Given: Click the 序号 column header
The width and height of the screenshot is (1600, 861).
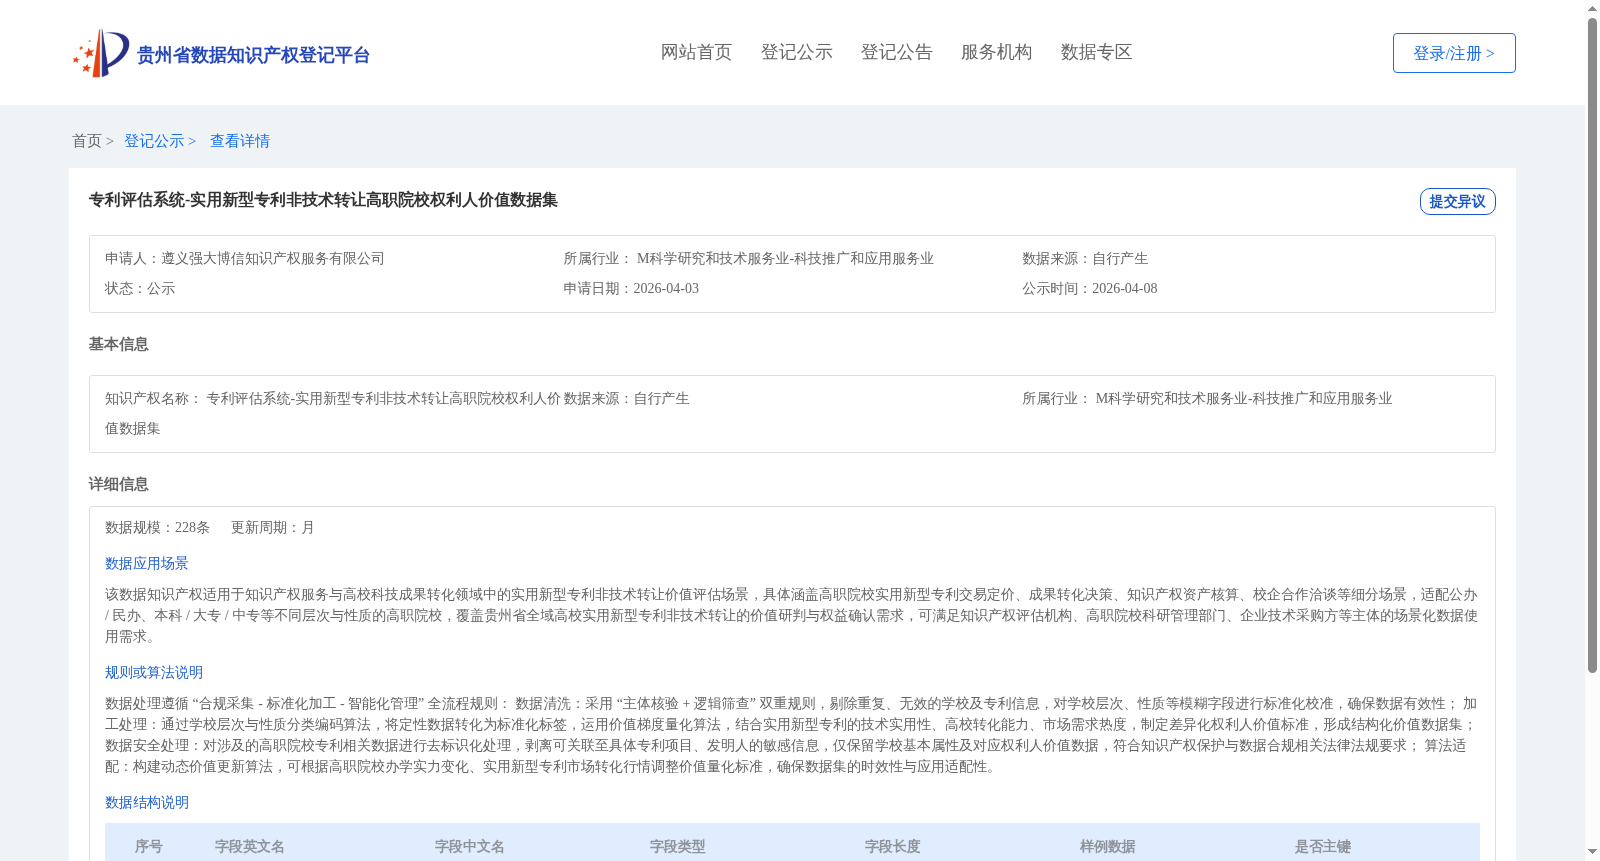Looking at the screenshot, I should [x=149, y=846].
